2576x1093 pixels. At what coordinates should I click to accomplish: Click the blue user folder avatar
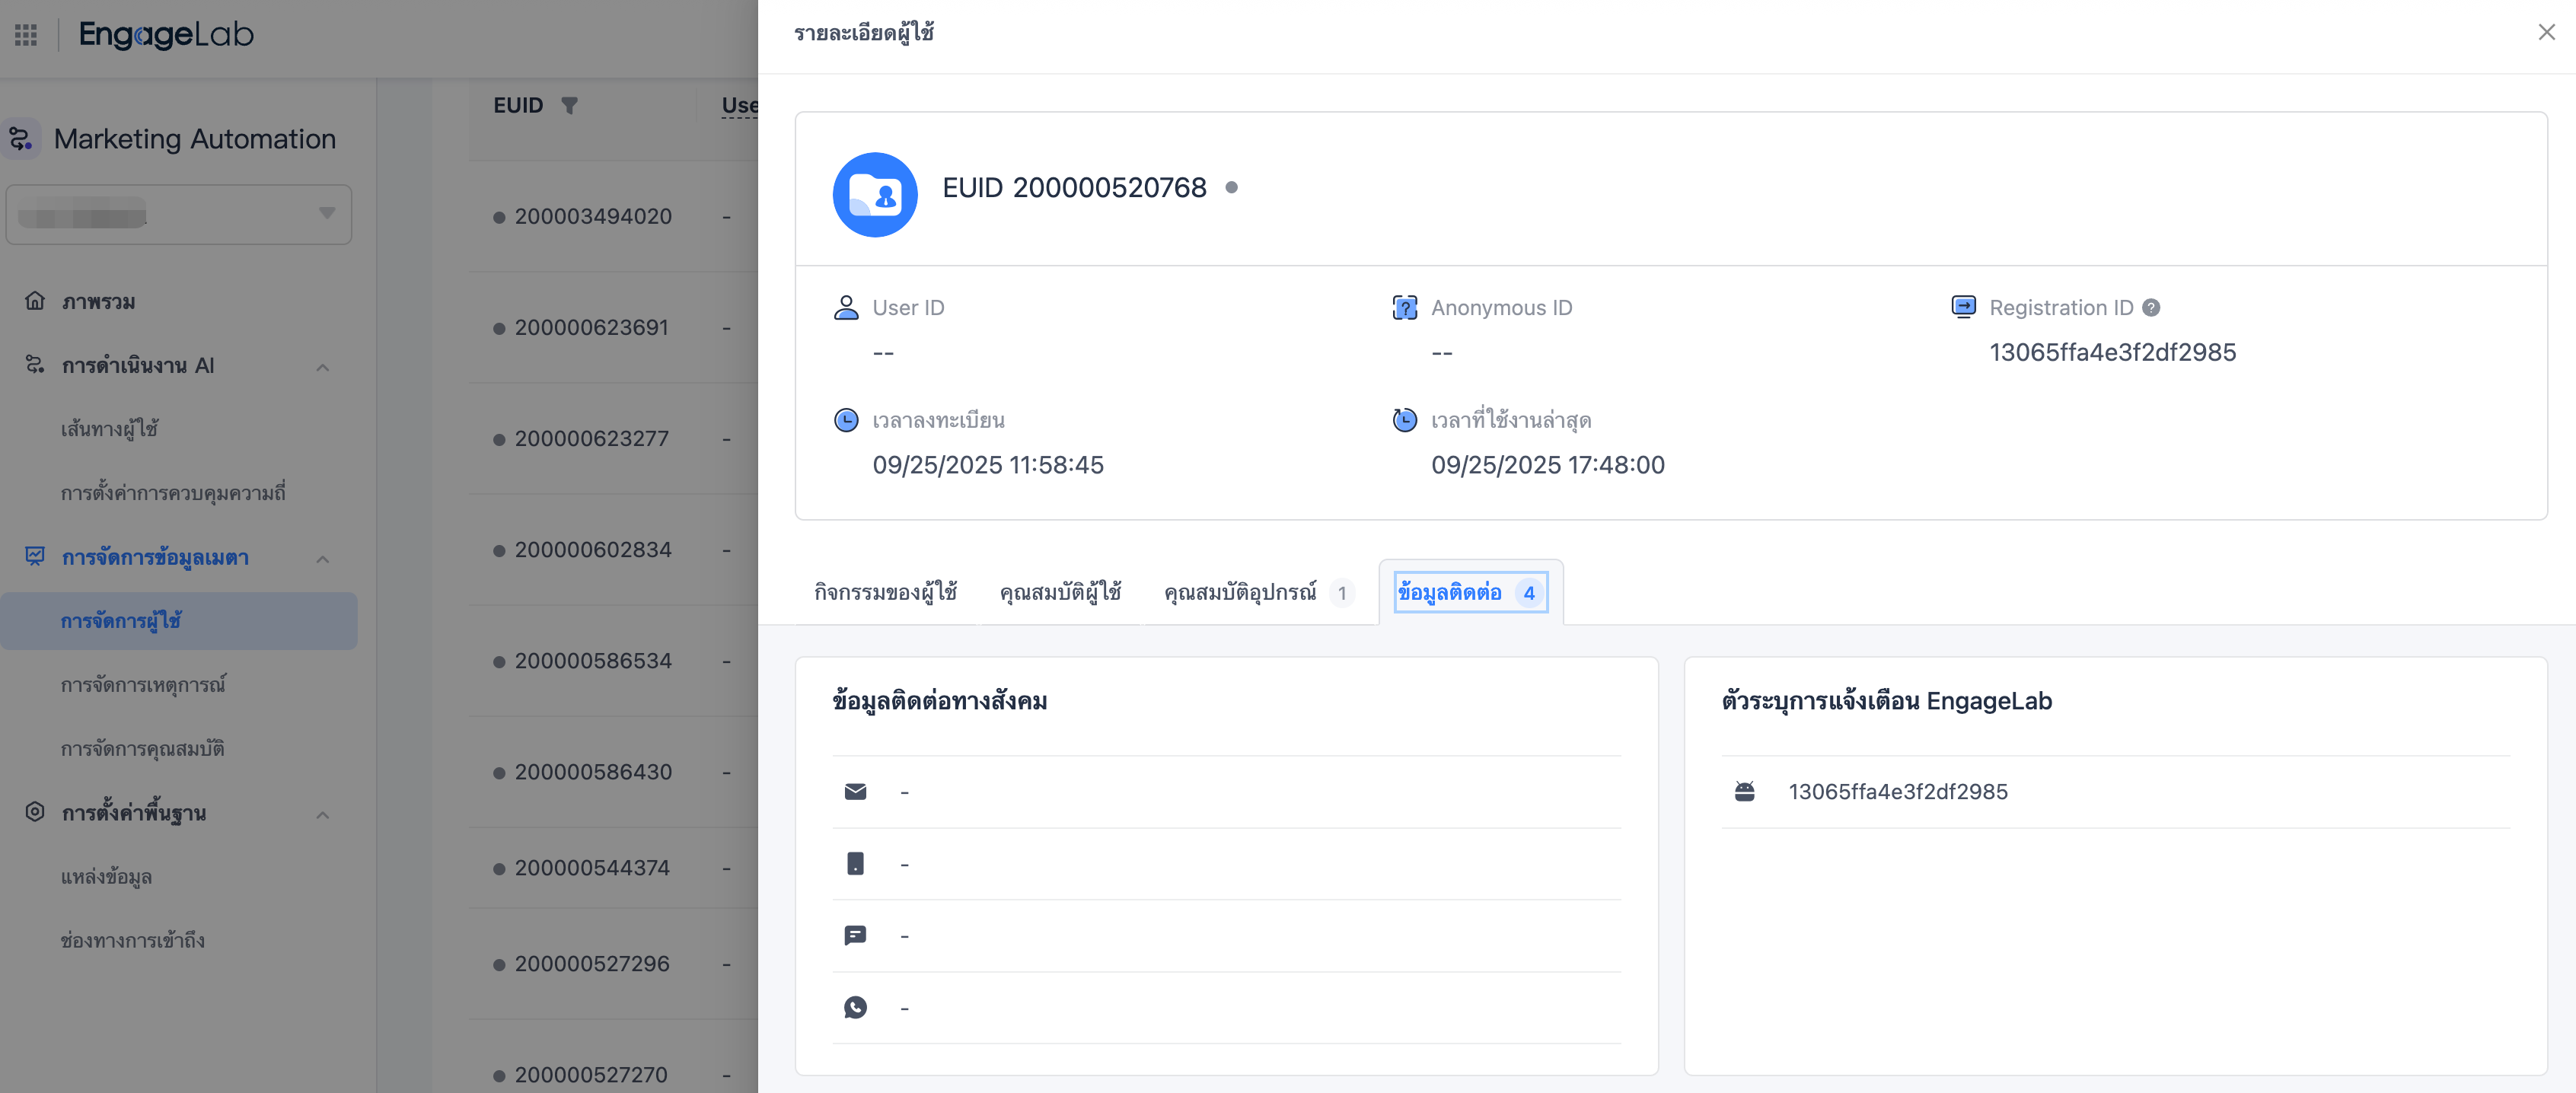[x=875, y=194]
